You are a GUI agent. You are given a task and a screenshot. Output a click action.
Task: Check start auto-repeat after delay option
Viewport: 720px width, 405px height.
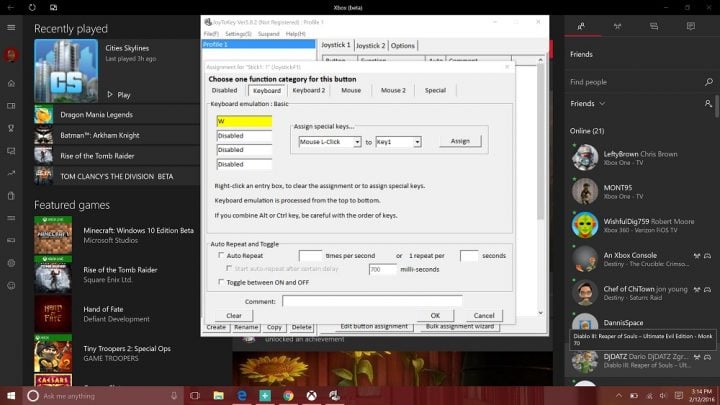coord(229,268)
